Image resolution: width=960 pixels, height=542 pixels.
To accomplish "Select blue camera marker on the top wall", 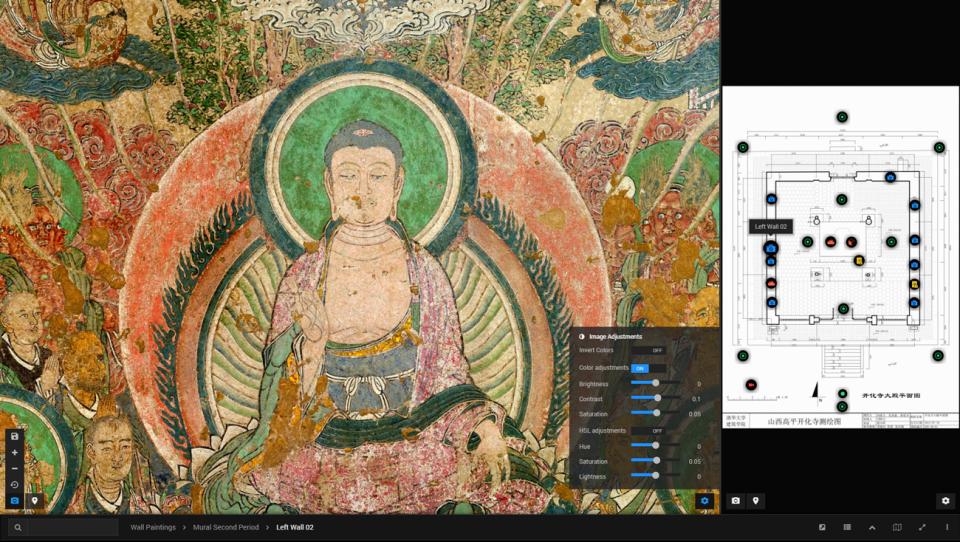I will [x=890, y=178].
